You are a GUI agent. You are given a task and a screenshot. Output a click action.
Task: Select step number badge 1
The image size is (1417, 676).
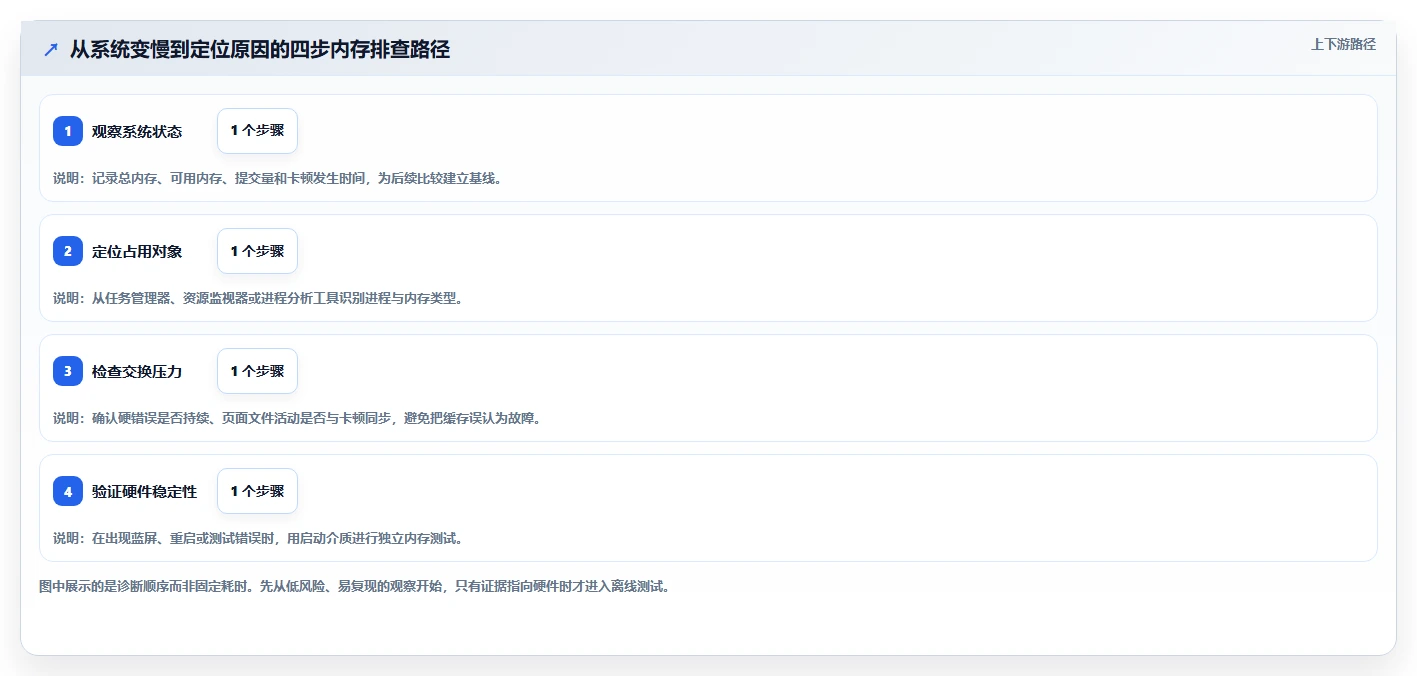pyautogui.click(x=68, y=131)
